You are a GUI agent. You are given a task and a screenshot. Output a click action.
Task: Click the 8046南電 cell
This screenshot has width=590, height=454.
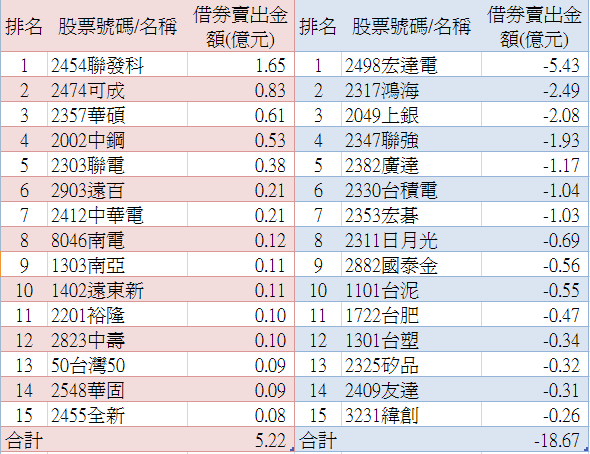click(117, 240)
